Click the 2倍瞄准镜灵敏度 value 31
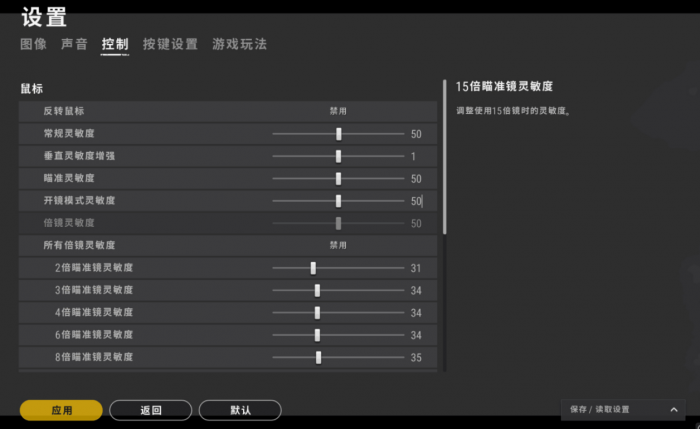700x429 pixels. tap(416, 268)
